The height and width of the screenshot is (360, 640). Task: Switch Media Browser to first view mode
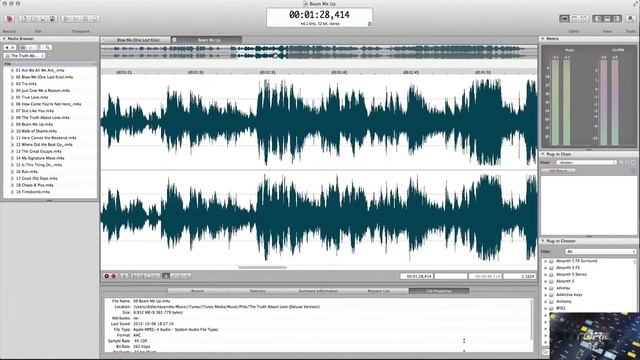pos(23,47)
